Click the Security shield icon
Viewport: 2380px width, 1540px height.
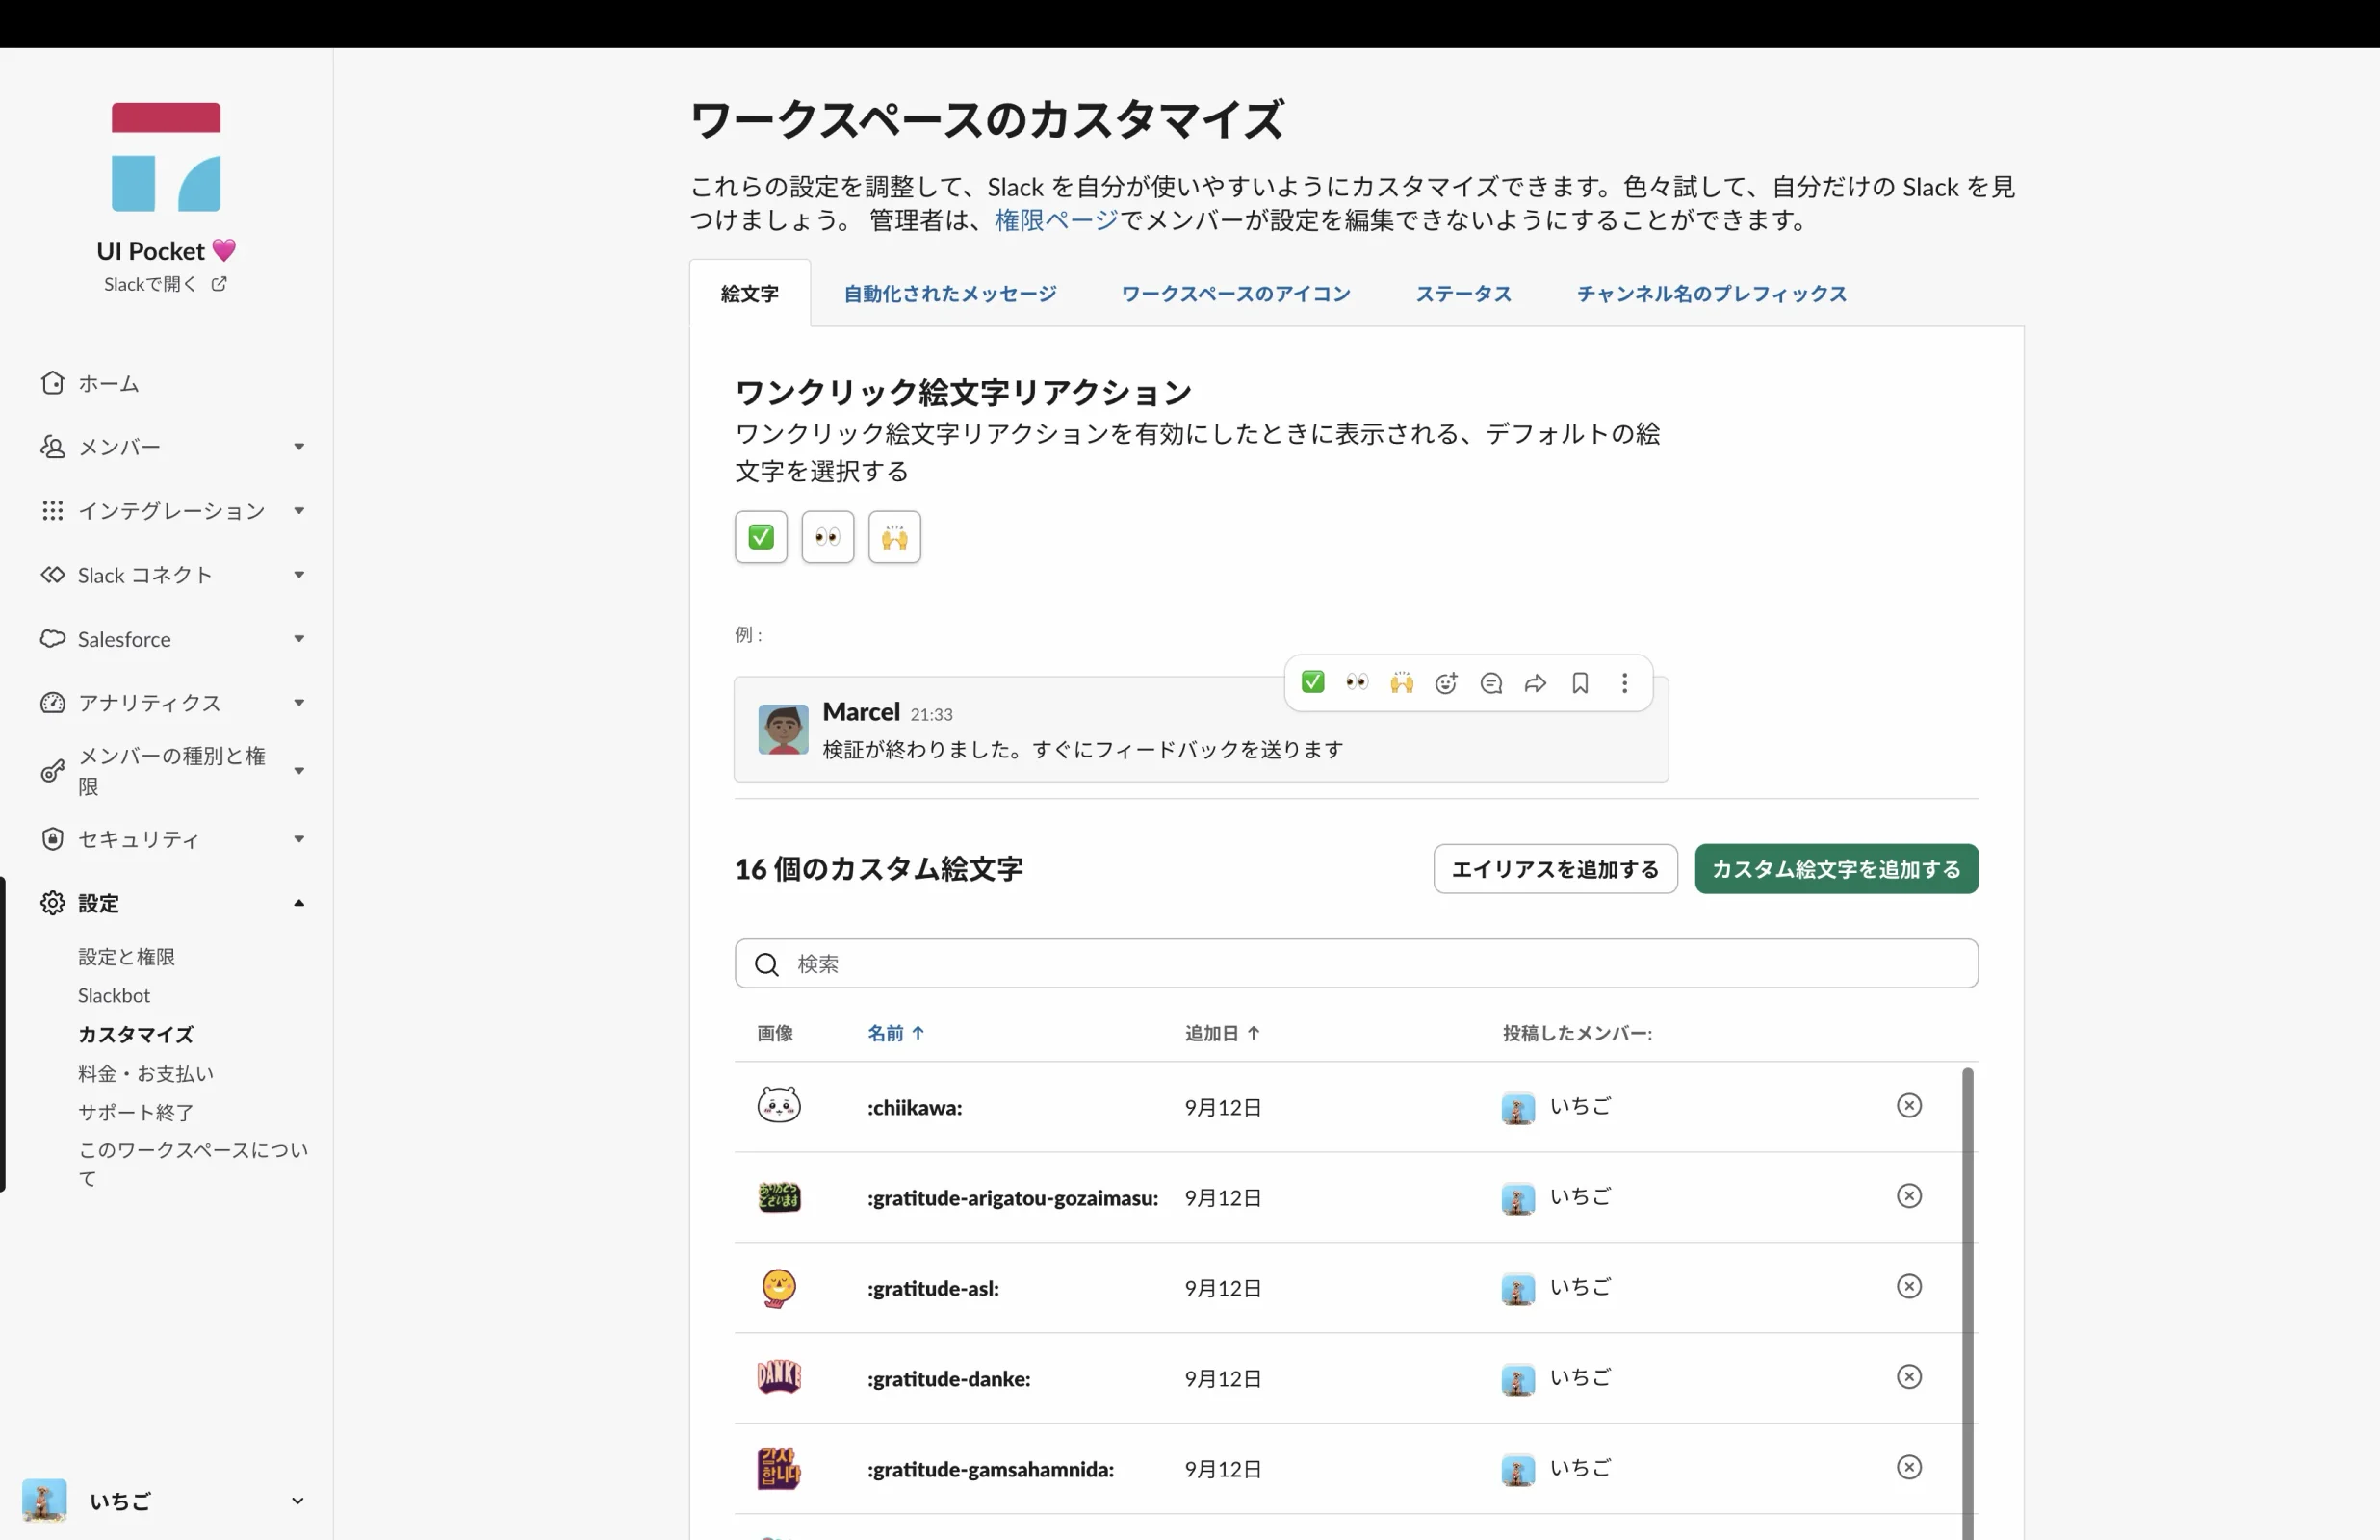(x=53, y=839)
